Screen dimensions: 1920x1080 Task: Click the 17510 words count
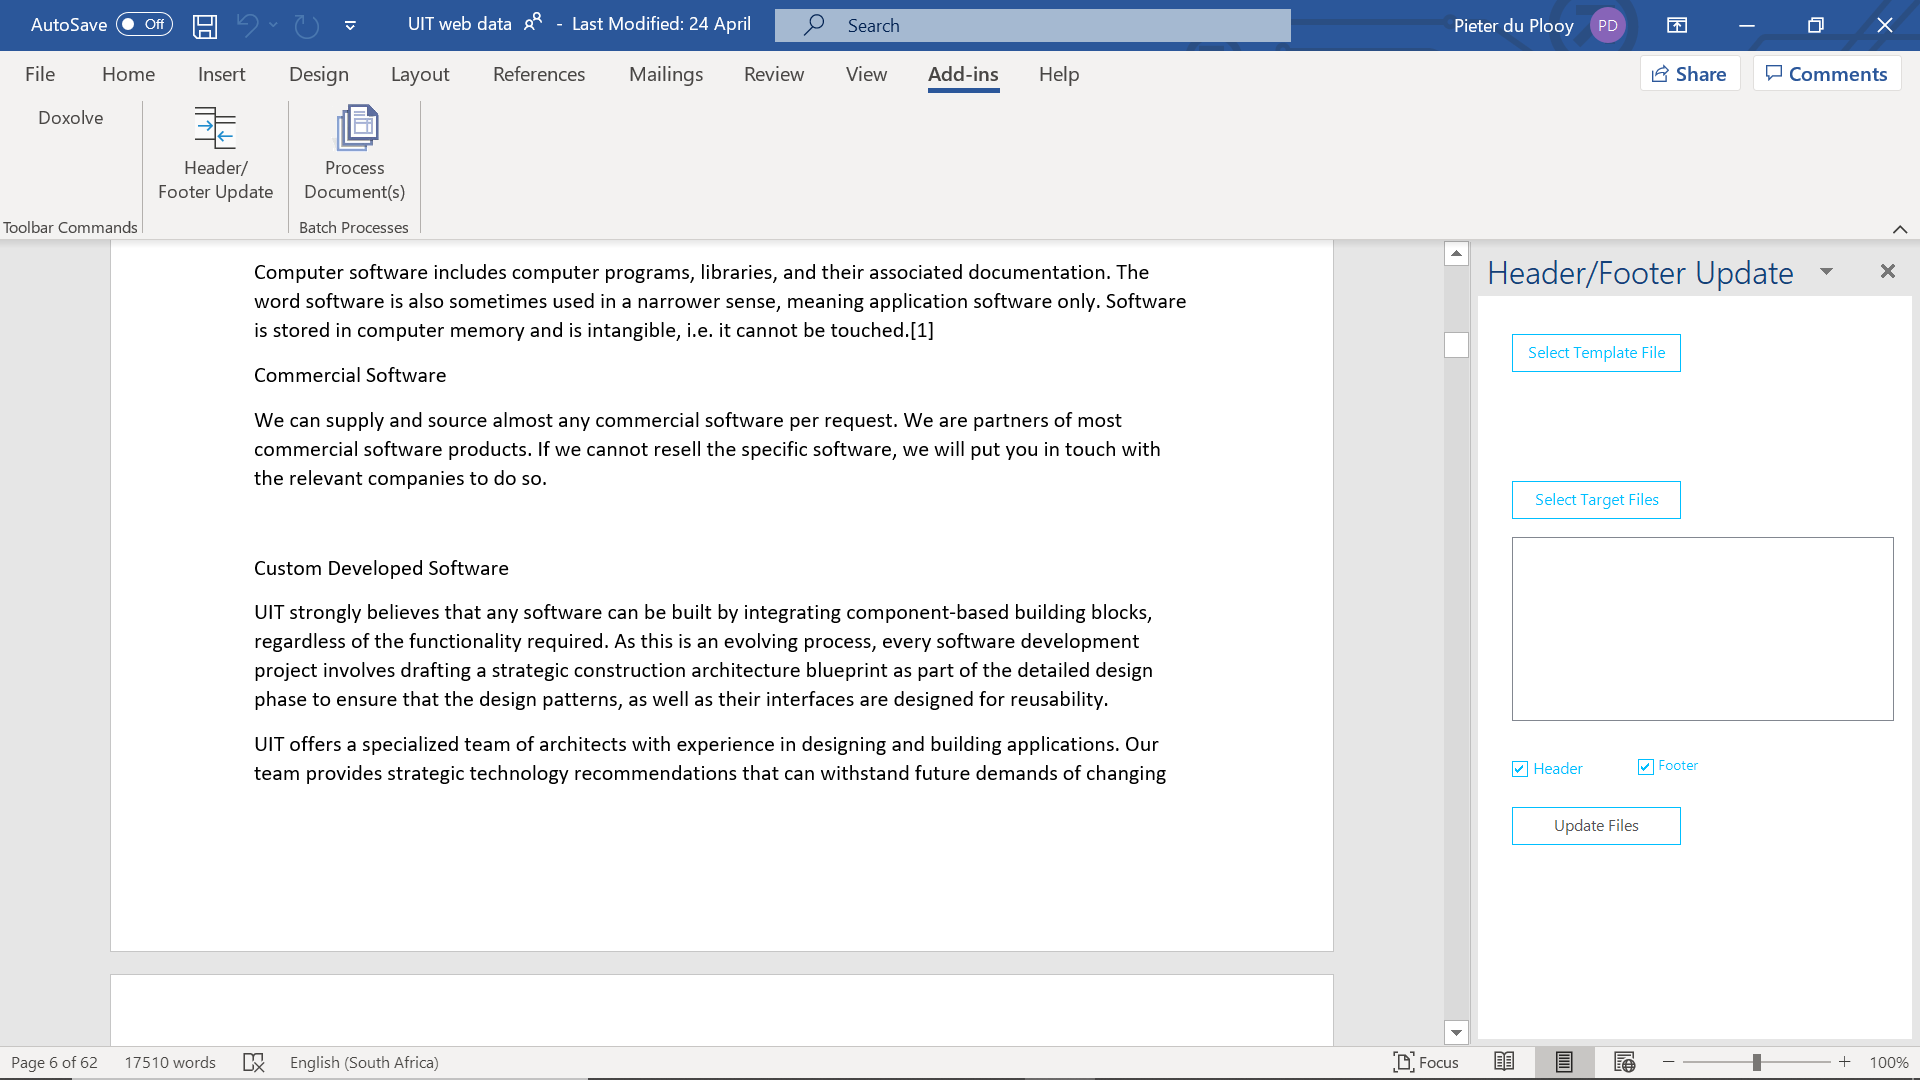click(170, 1063)
